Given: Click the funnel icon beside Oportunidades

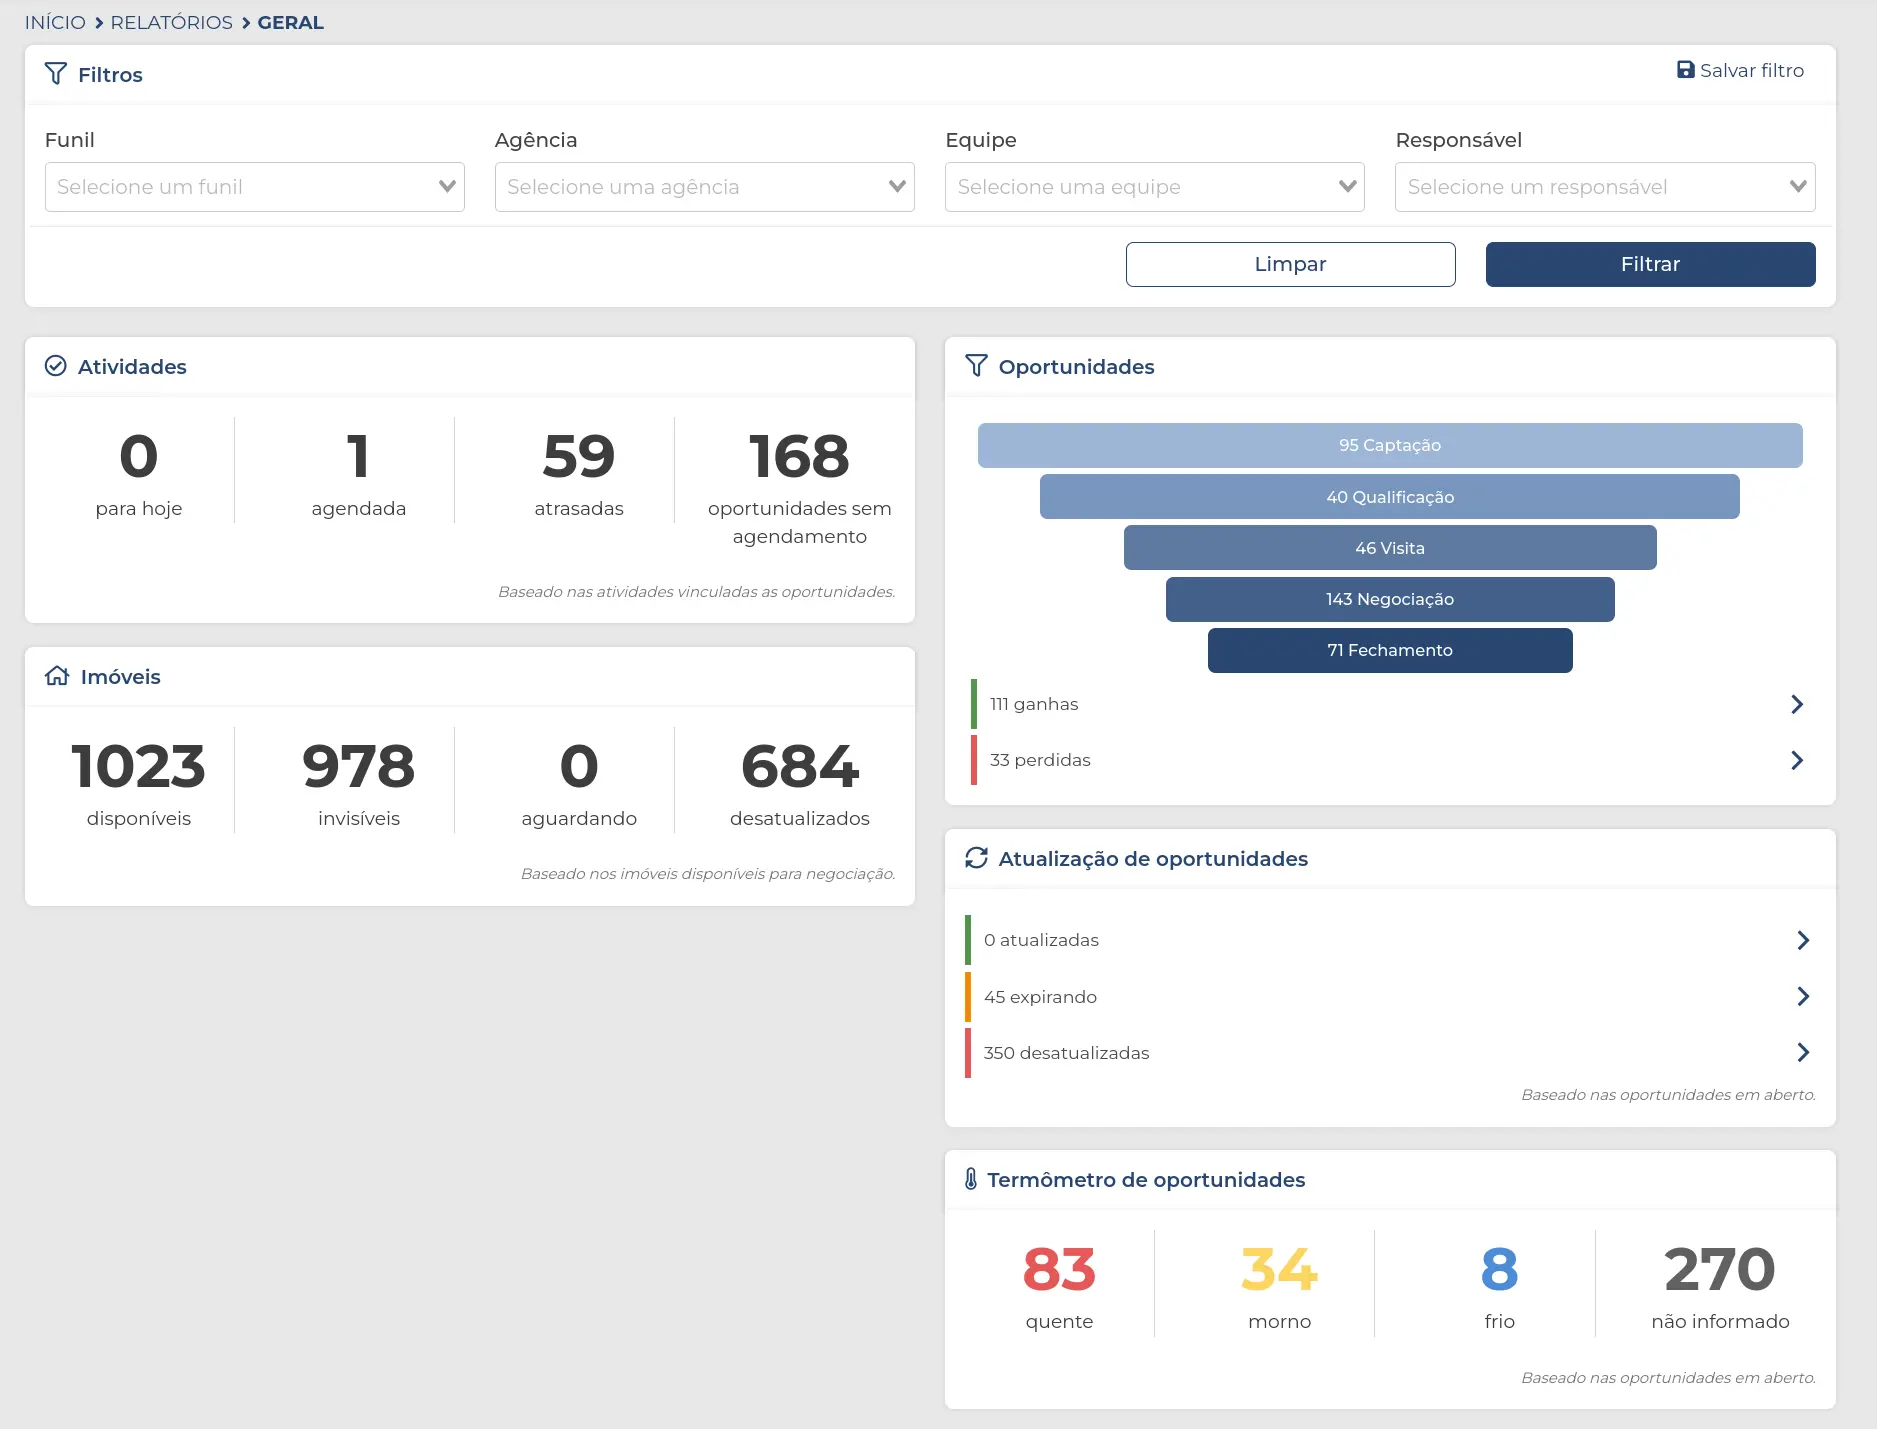Looking at the screenshot, I should [976, 366].
